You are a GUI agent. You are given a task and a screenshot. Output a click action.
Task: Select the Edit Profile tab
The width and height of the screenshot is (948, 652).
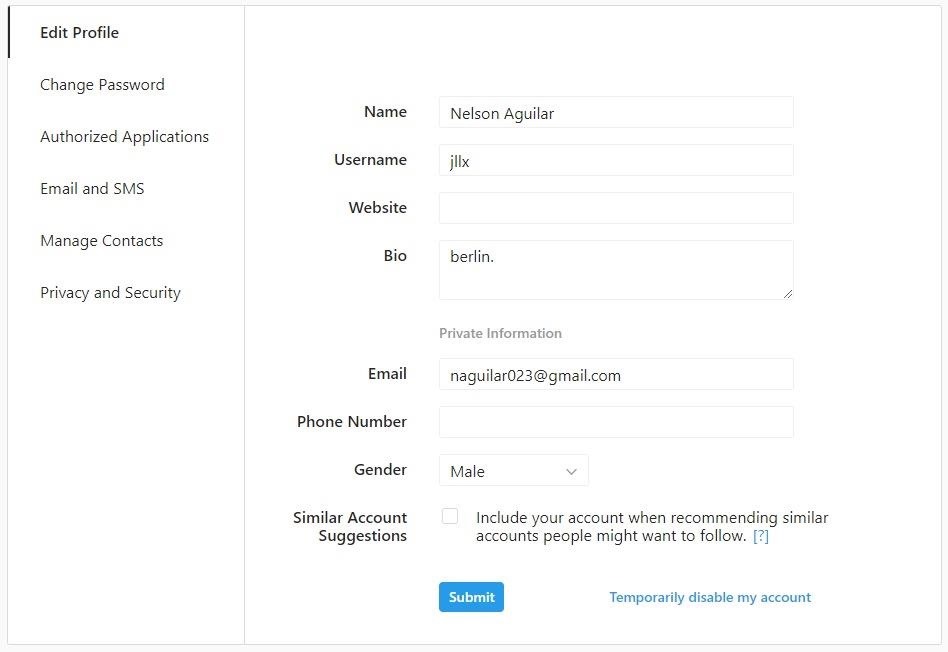[x=79, y=32]
